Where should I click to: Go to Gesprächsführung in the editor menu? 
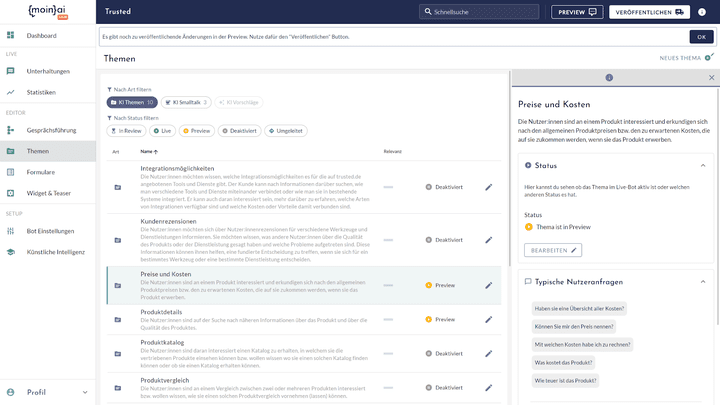click(x=50, y=131)
